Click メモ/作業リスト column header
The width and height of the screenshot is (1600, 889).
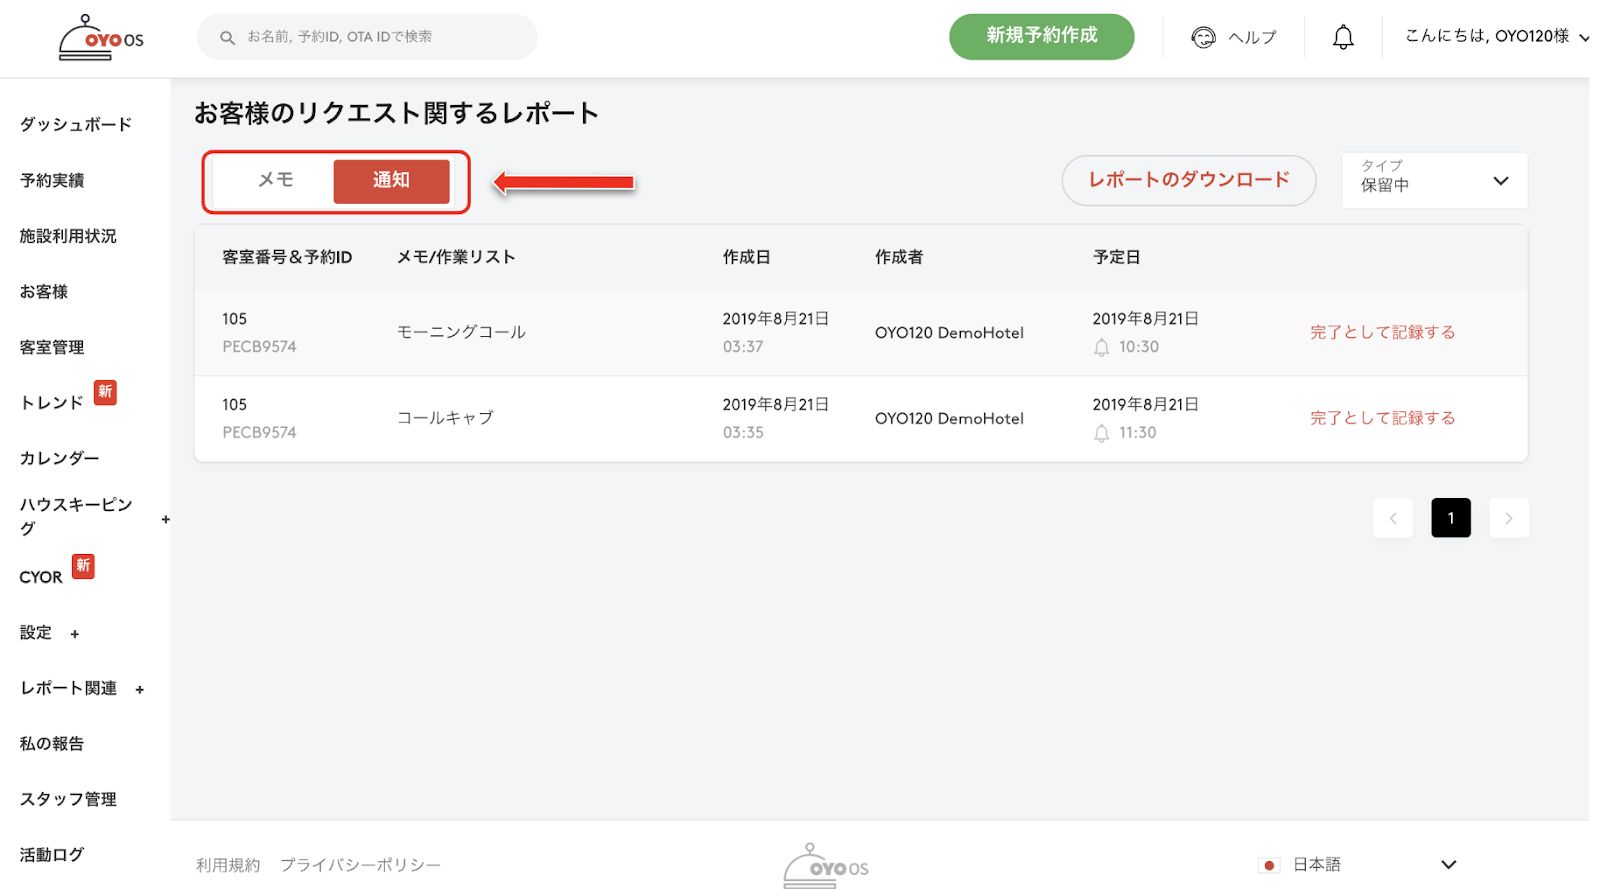[x=456, y=258]
